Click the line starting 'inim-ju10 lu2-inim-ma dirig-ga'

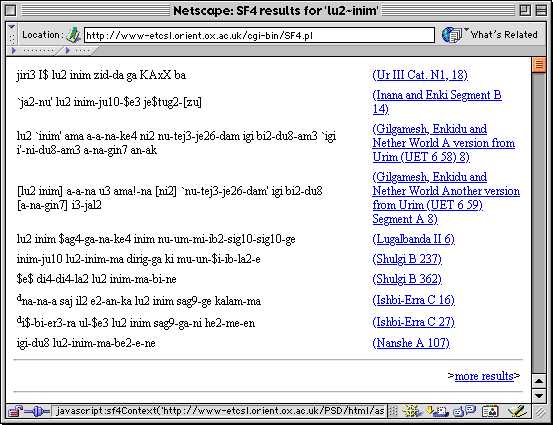[x=139, y=259]
